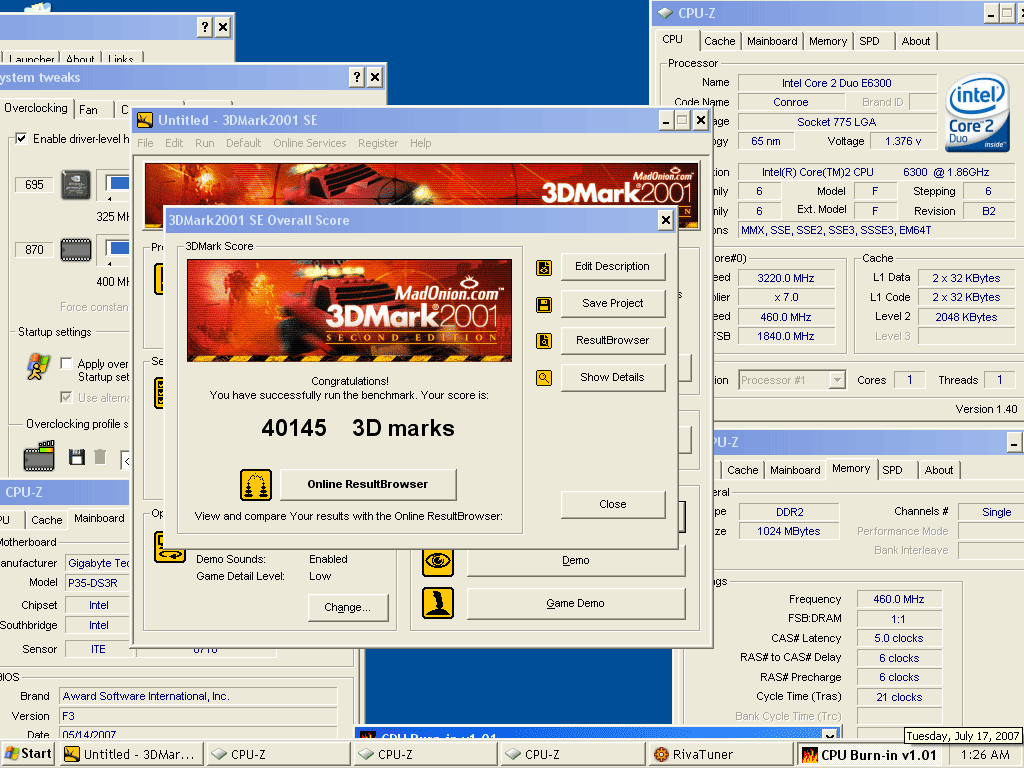Toggle the Use alternate startup checkbox
The image size is (1024, 768).
(66, 397)
